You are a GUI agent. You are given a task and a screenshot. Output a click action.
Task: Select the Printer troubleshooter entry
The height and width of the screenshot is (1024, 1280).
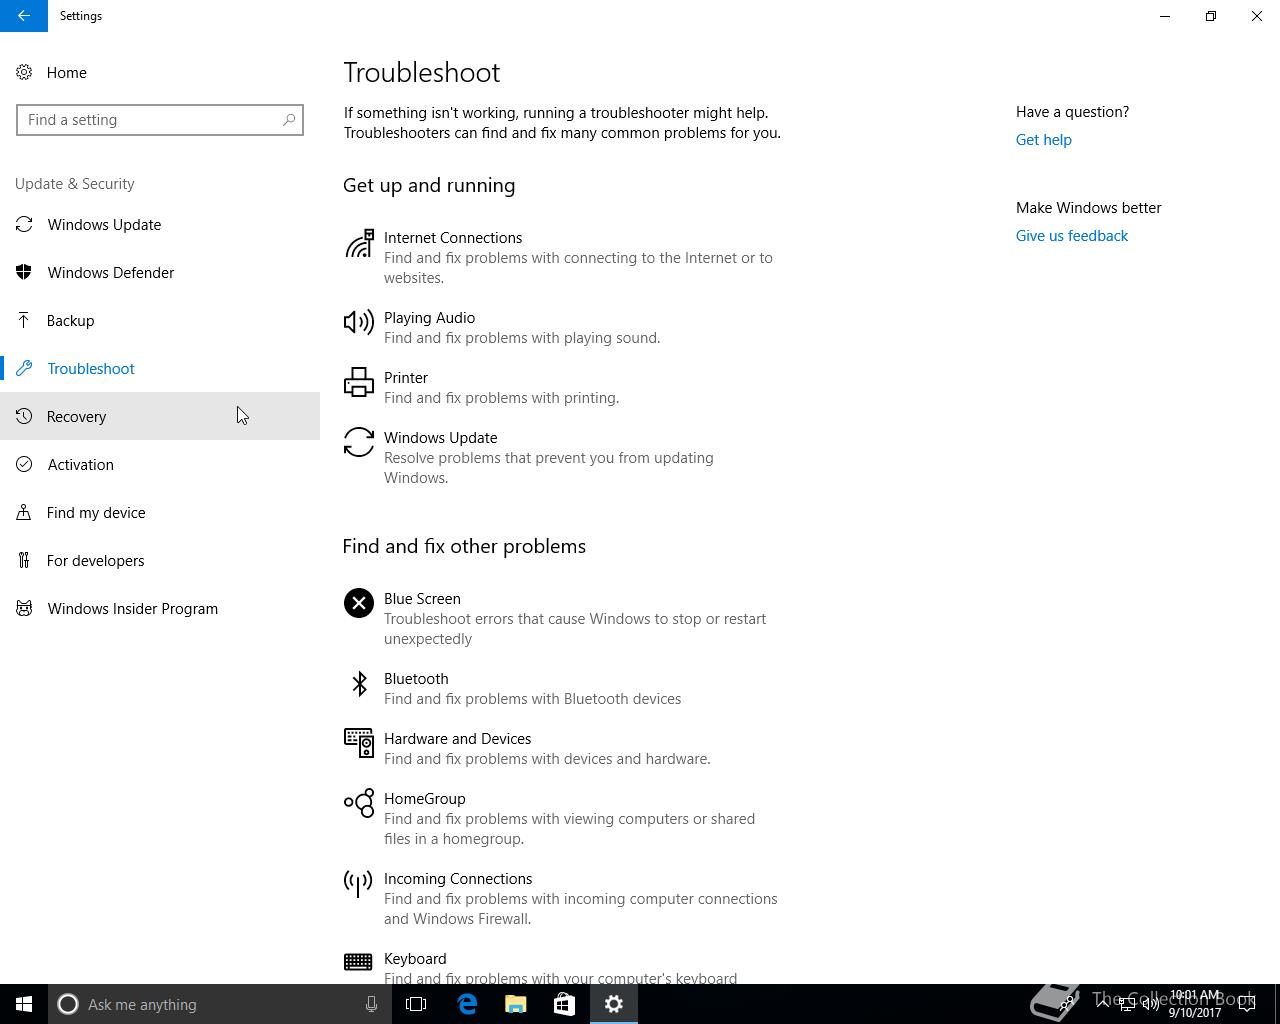click(x=563, y=388)
